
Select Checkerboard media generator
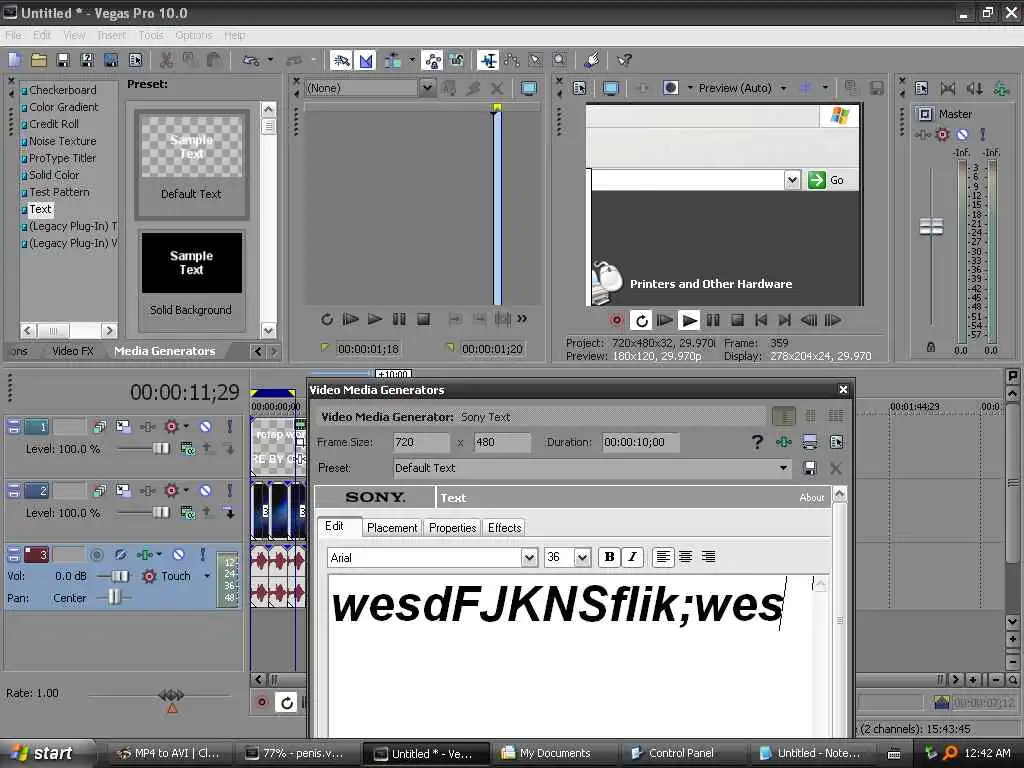pyautogui.click(x=63, y=90)
